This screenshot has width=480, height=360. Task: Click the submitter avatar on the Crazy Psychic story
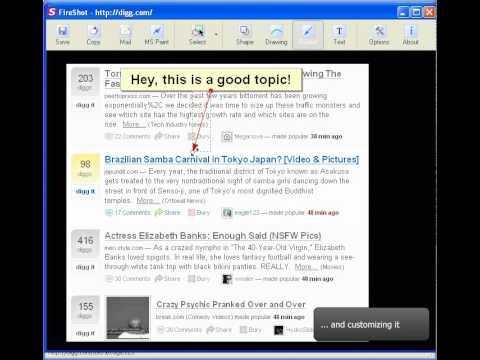pyautogui.click(x=278, y=330)
